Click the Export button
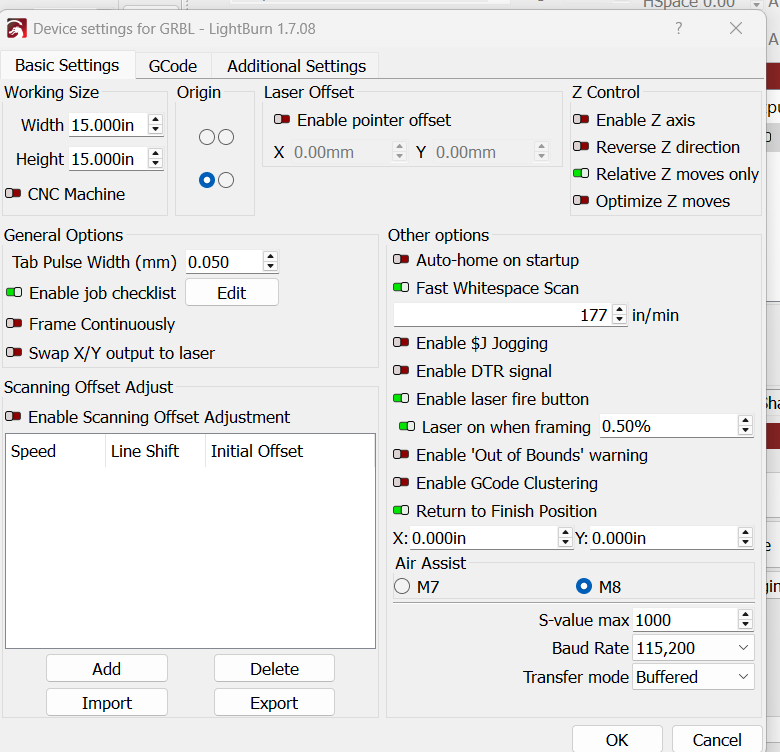 (x=275, y=702)
